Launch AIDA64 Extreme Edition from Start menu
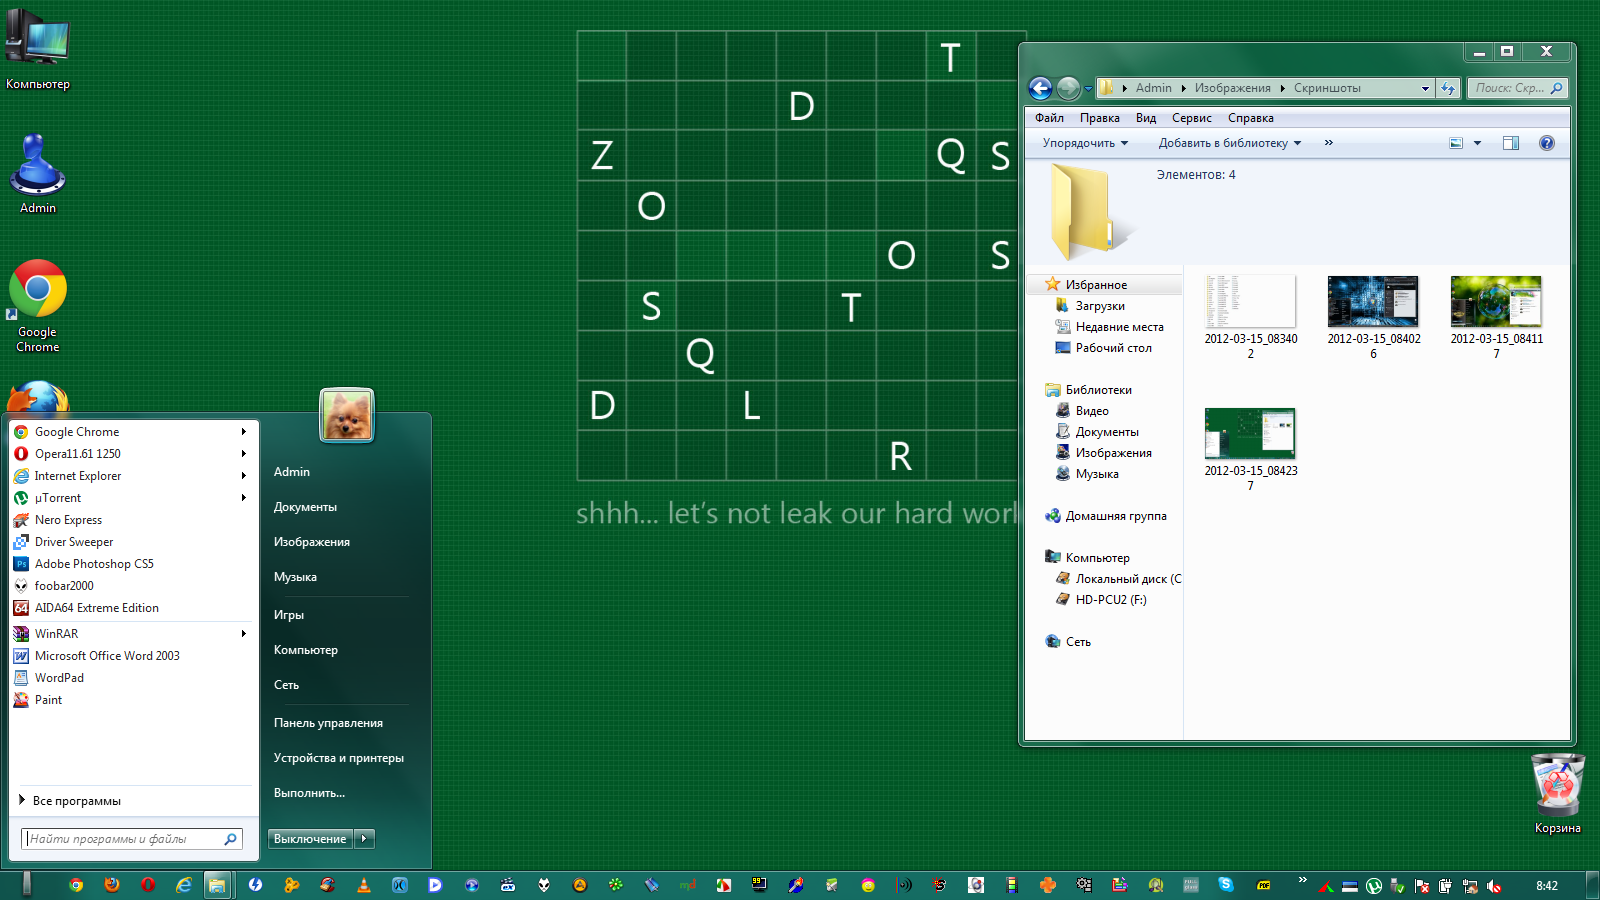This screenshot has height=900, width=1600. tap(96, 608)
